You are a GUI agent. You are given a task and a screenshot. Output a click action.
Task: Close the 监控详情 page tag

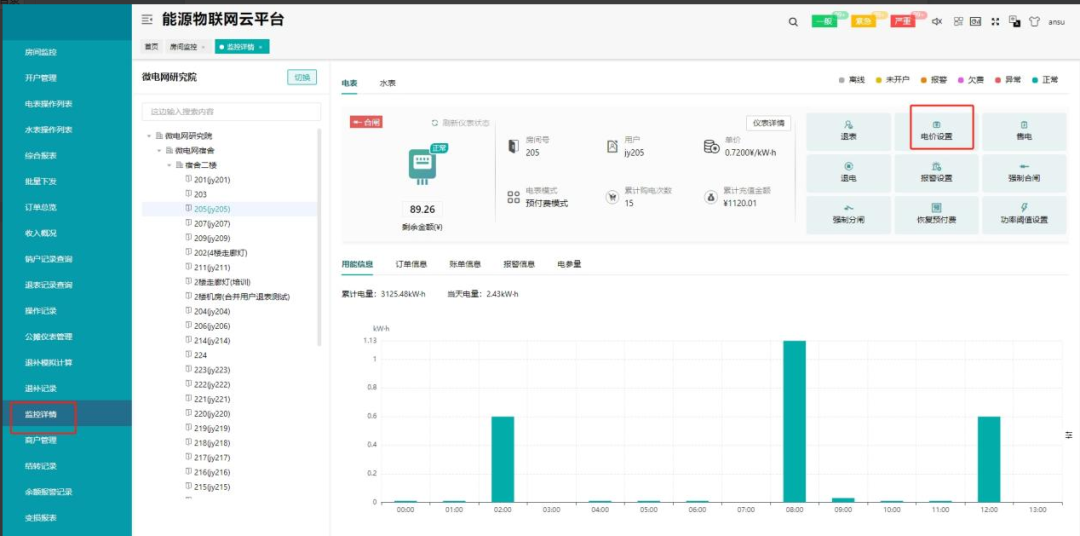[x=261, y=47]
